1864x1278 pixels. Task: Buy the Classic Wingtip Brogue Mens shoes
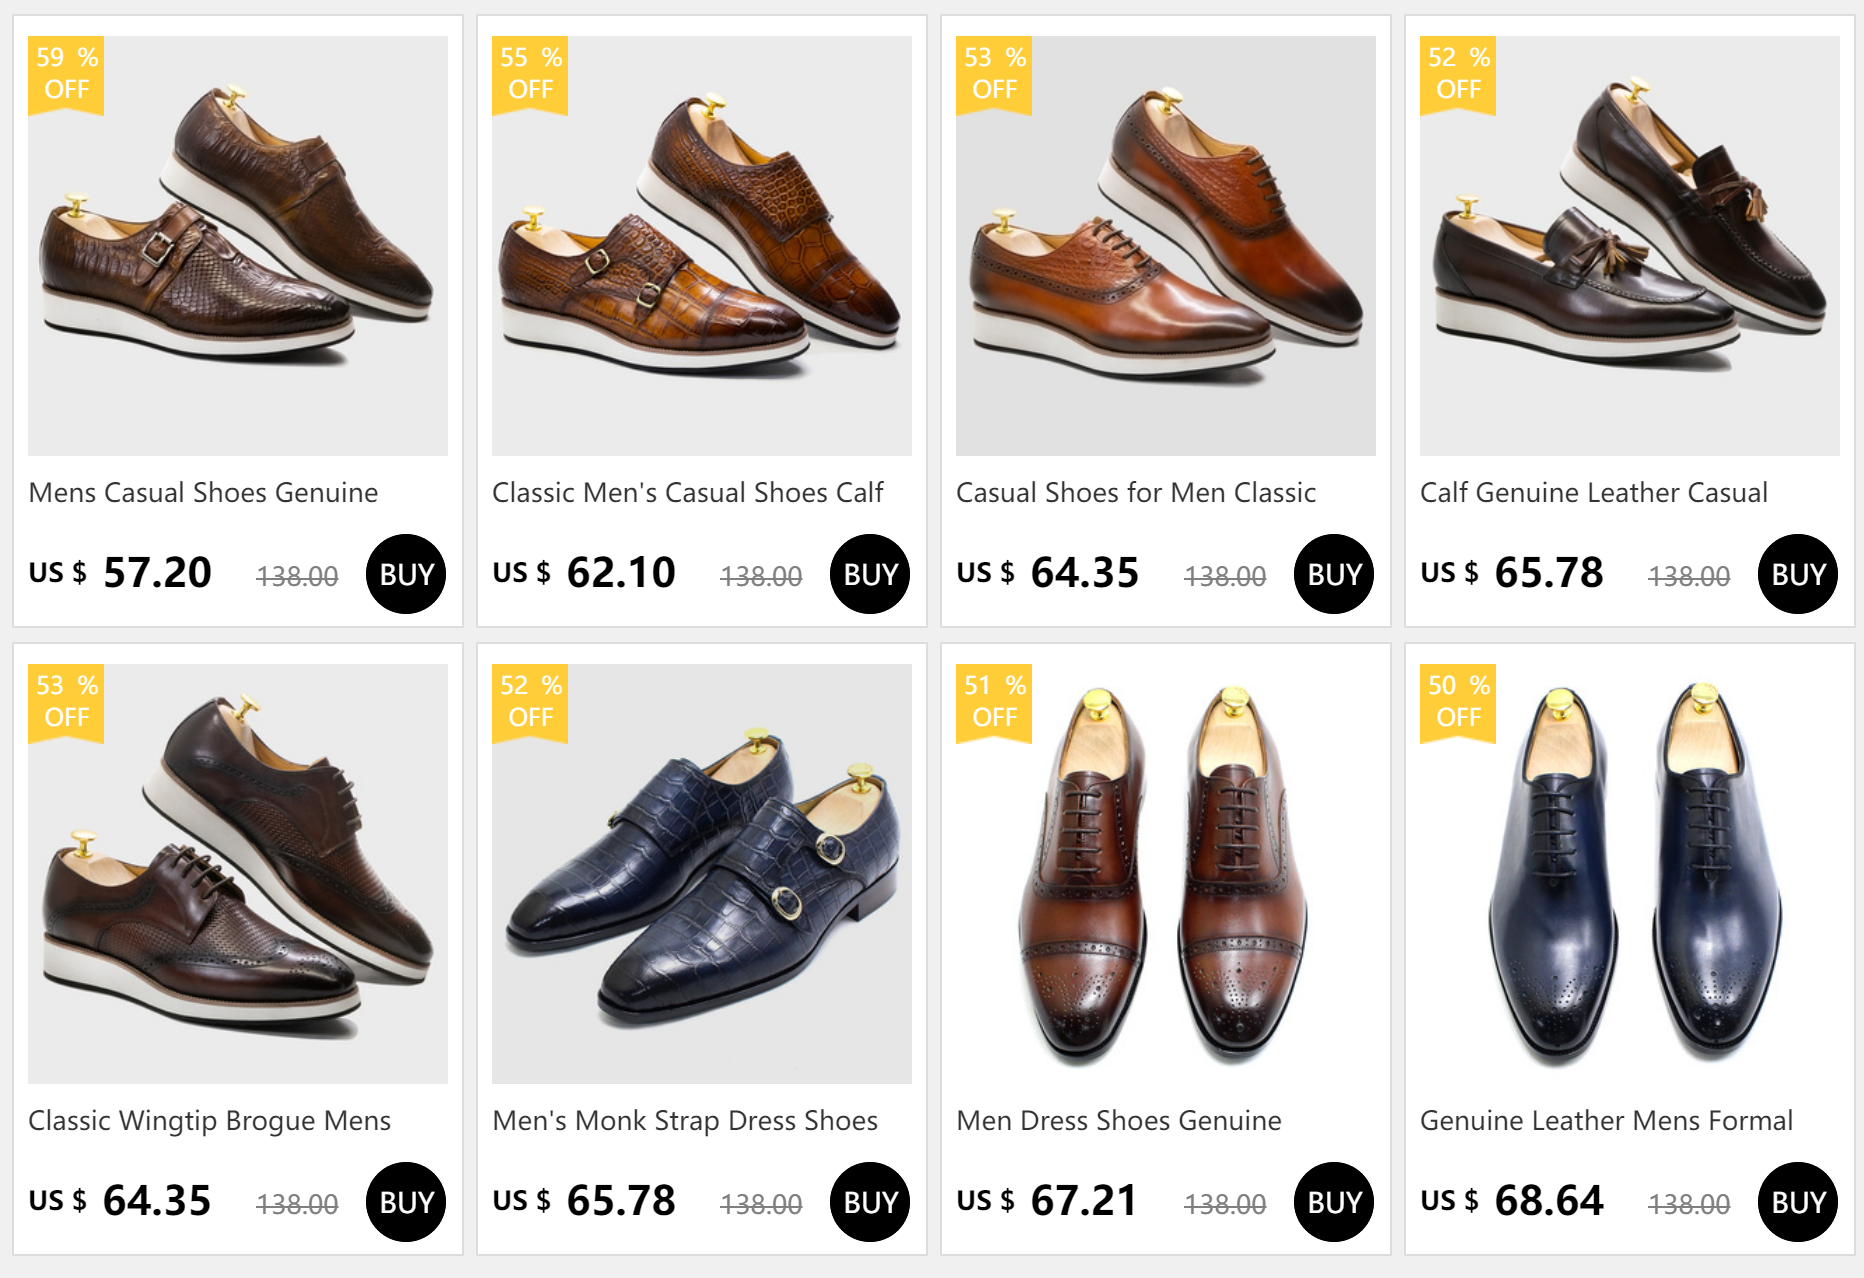click(x=406, y=1202)
